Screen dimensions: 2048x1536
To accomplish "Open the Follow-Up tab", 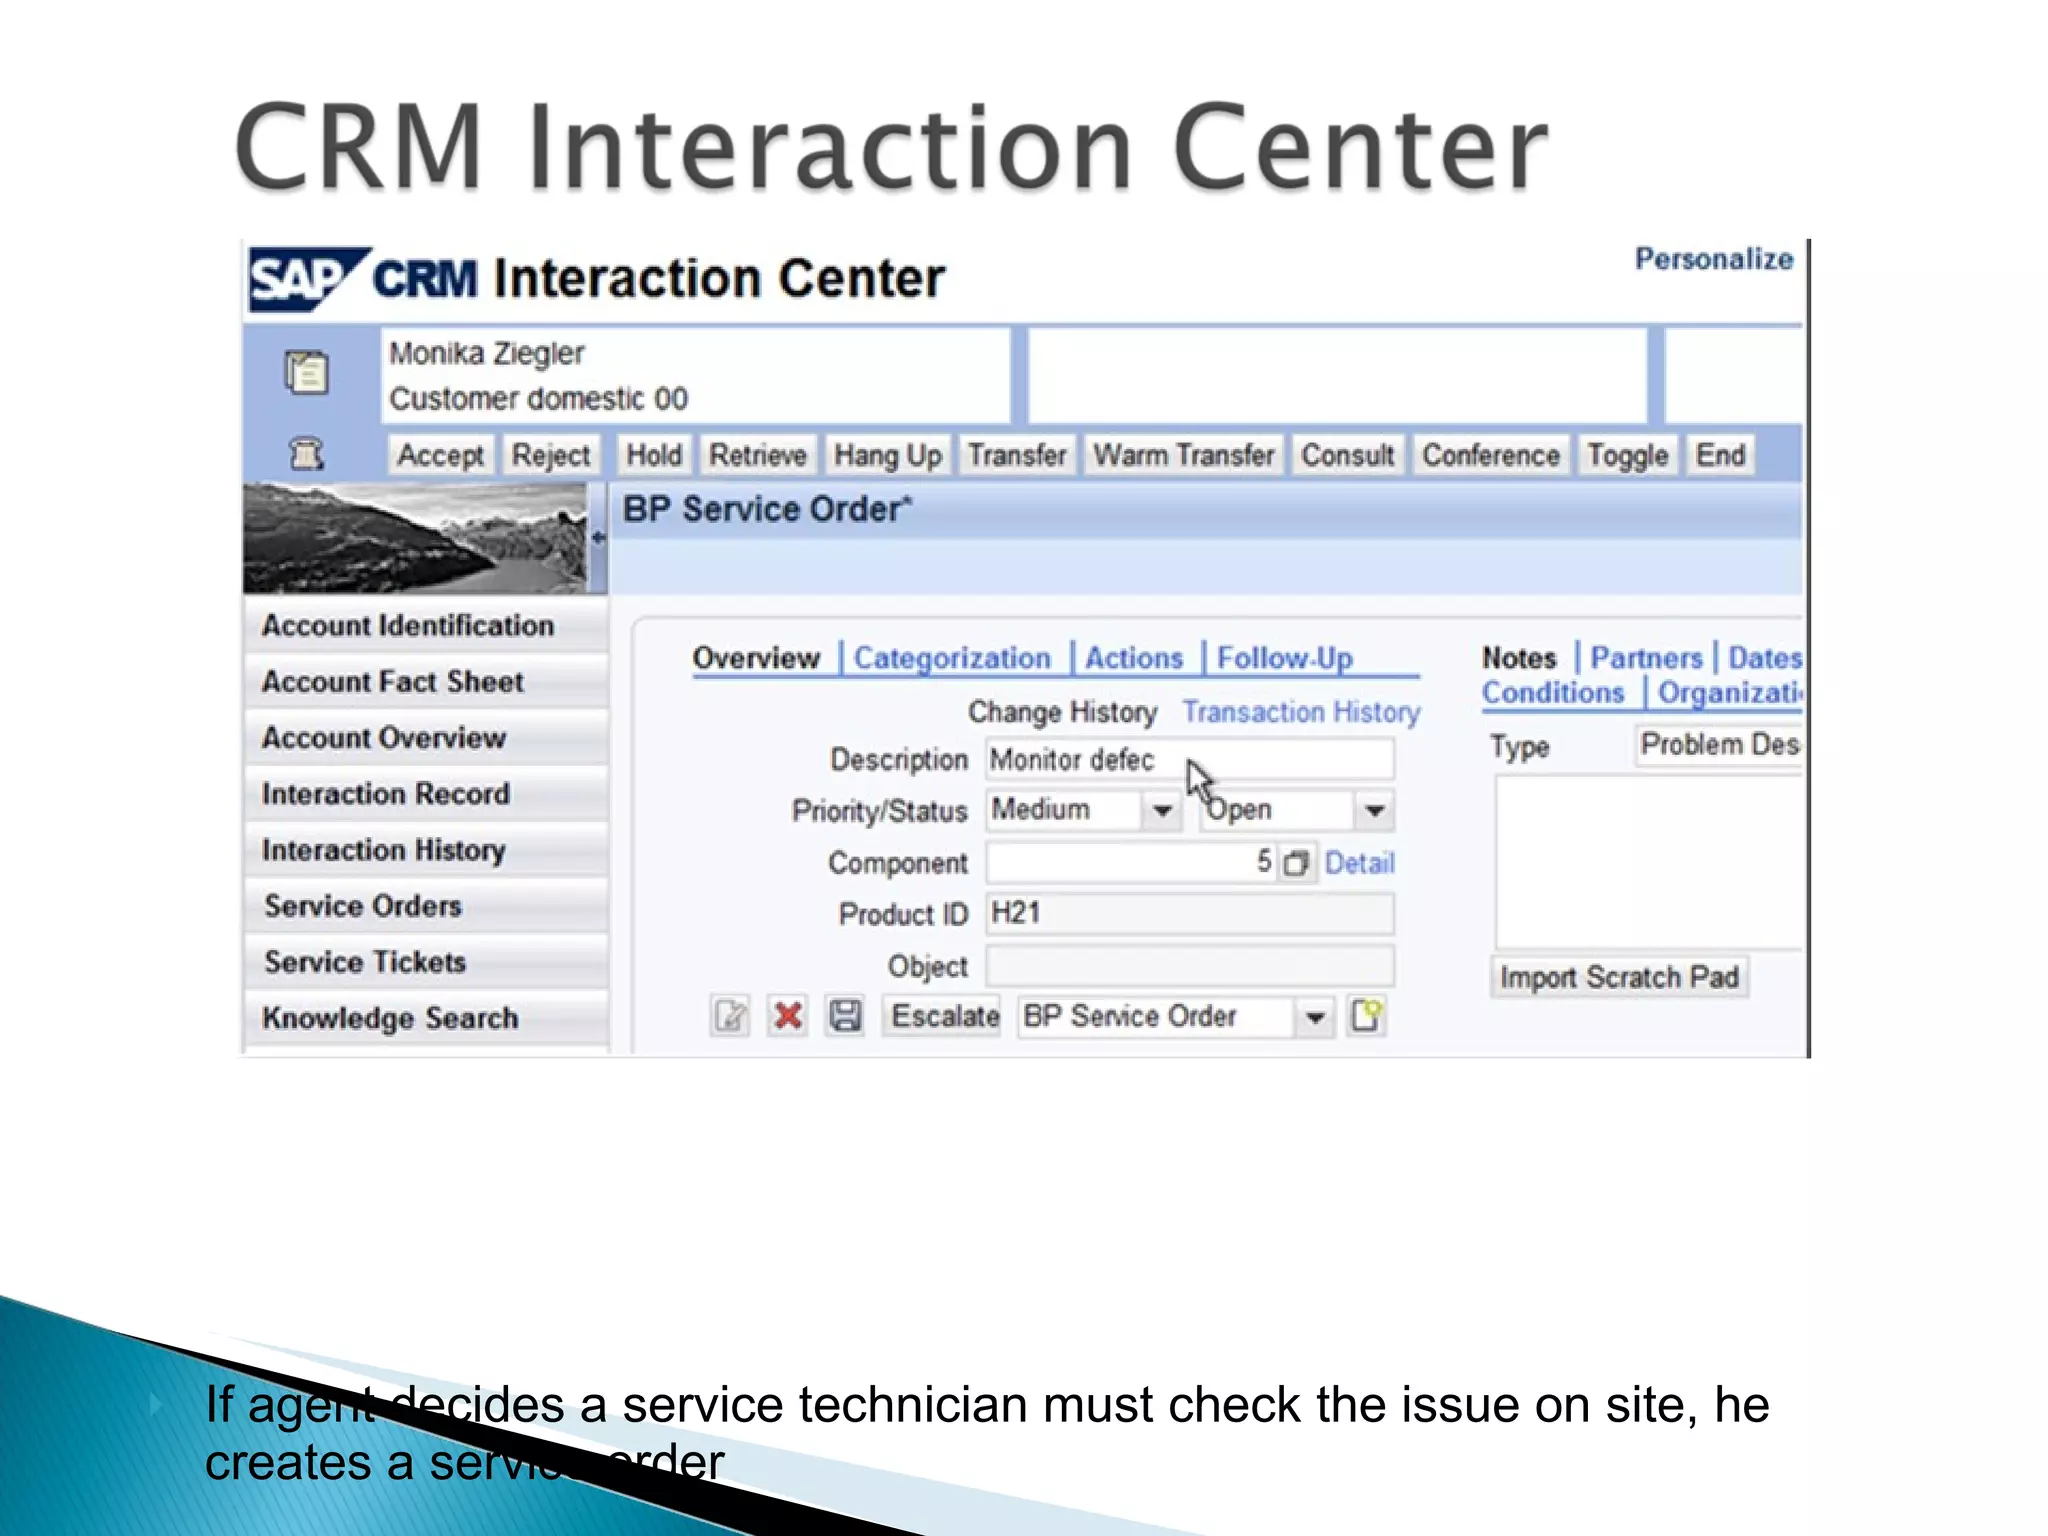I will click(1284, 658).
